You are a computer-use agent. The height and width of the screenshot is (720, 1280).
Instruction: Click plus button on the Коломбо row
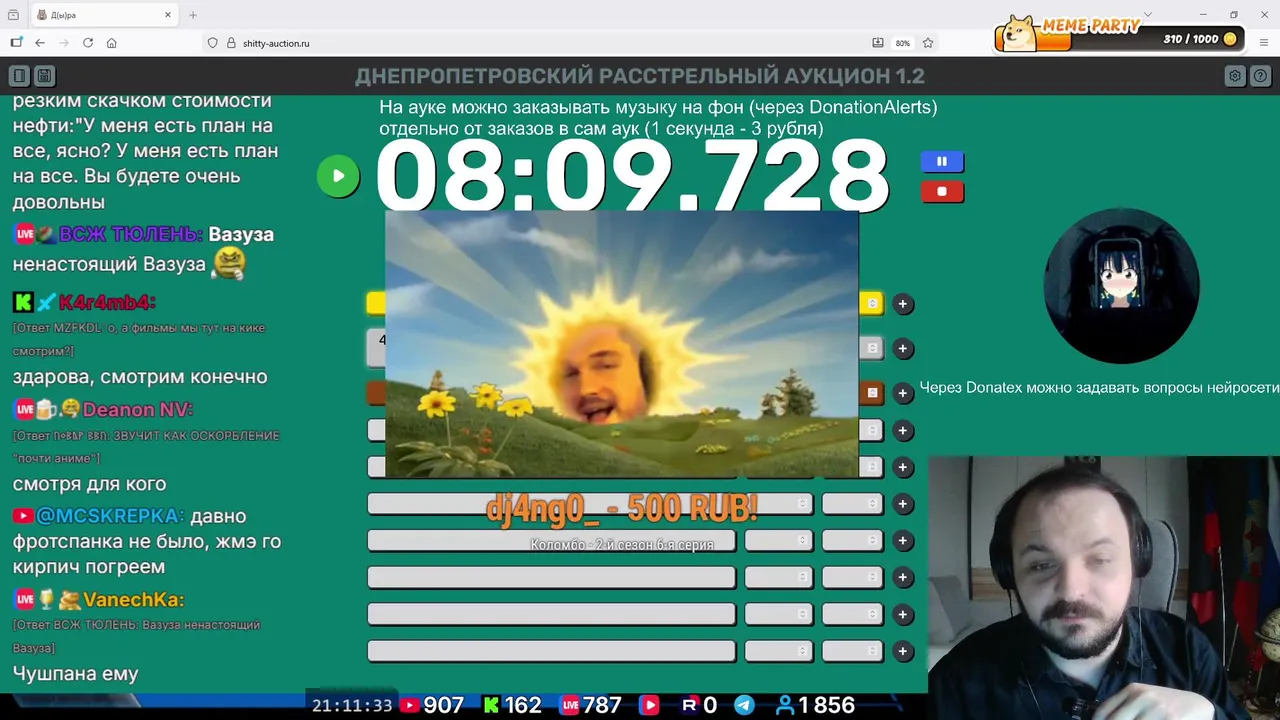click(x=903, y=541)
